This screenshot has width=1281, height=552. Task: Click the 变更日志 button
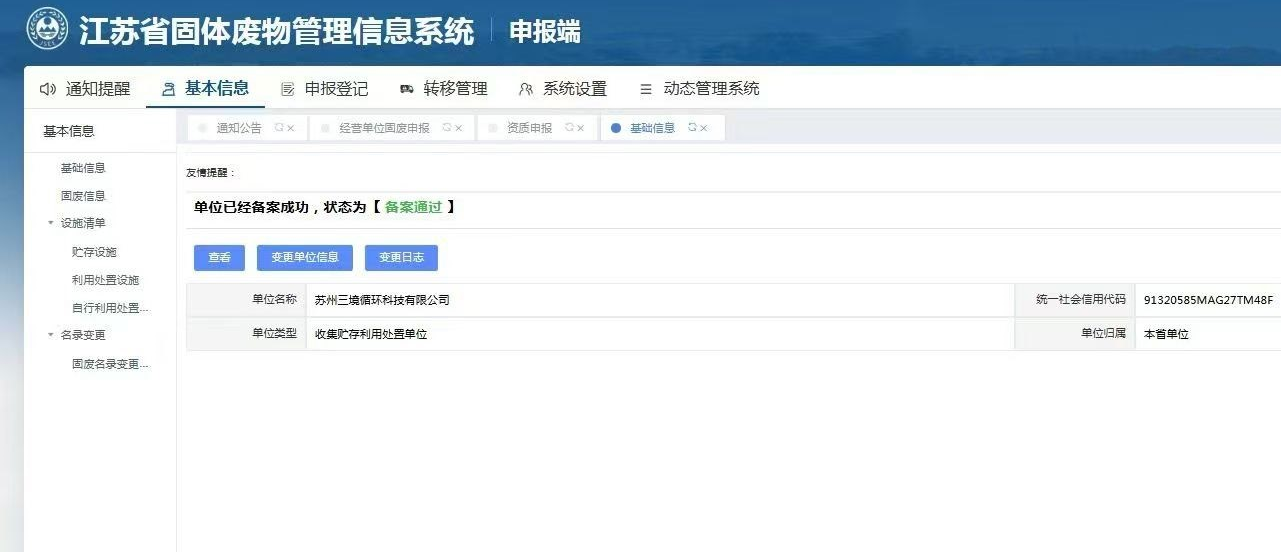(401, 258)
